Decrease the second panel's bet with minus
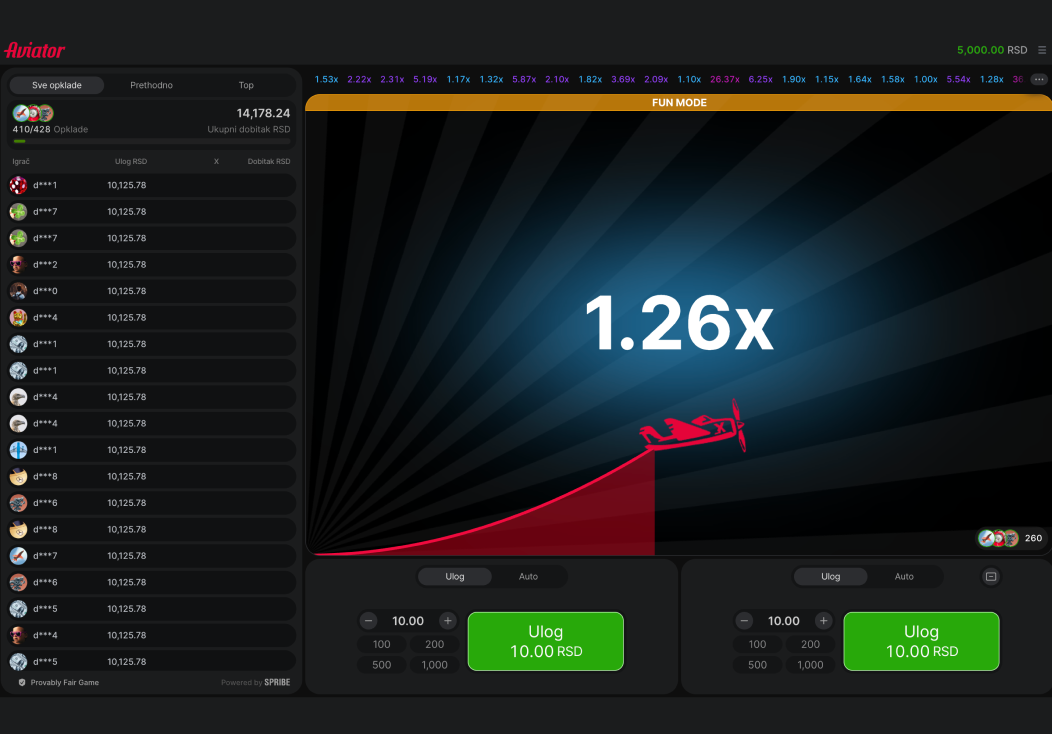Image resolution: width=1052 pixels, height=734 pixels. pyautogui.click(x=744, y=621)
